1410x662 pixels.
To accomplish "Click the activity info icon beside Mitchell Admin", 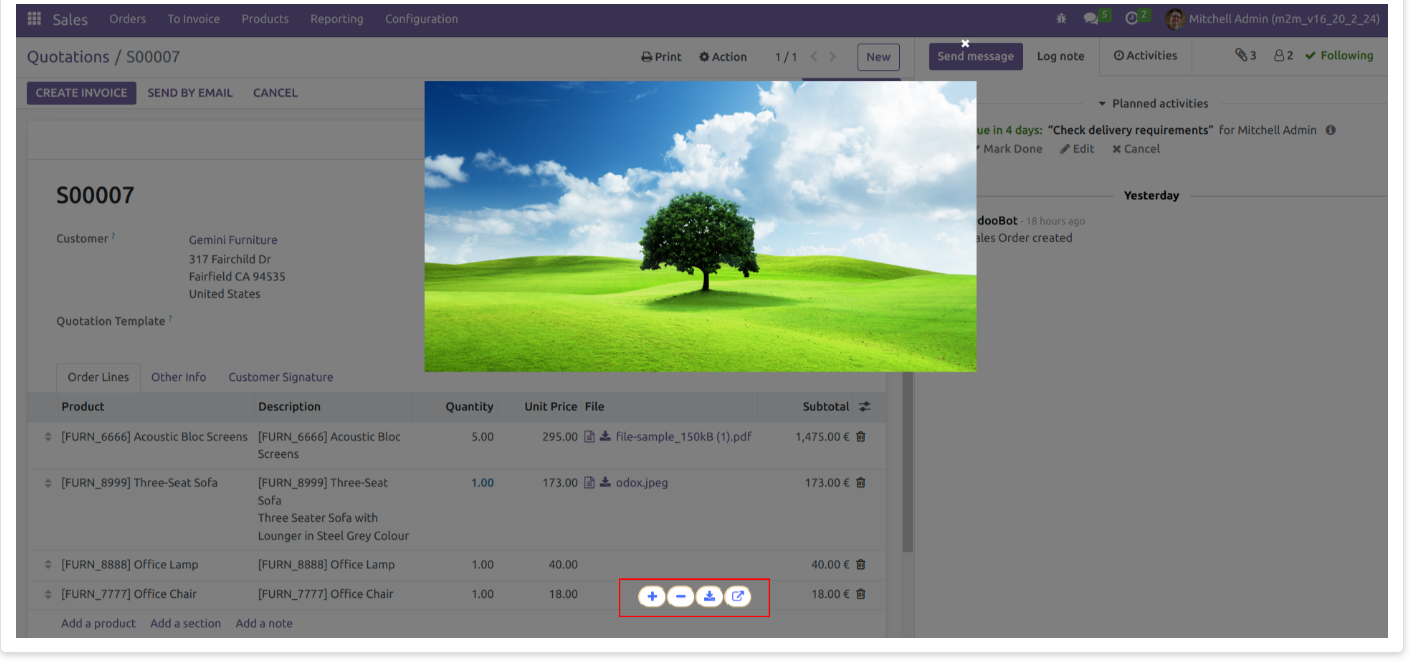I will (1331, 130).
